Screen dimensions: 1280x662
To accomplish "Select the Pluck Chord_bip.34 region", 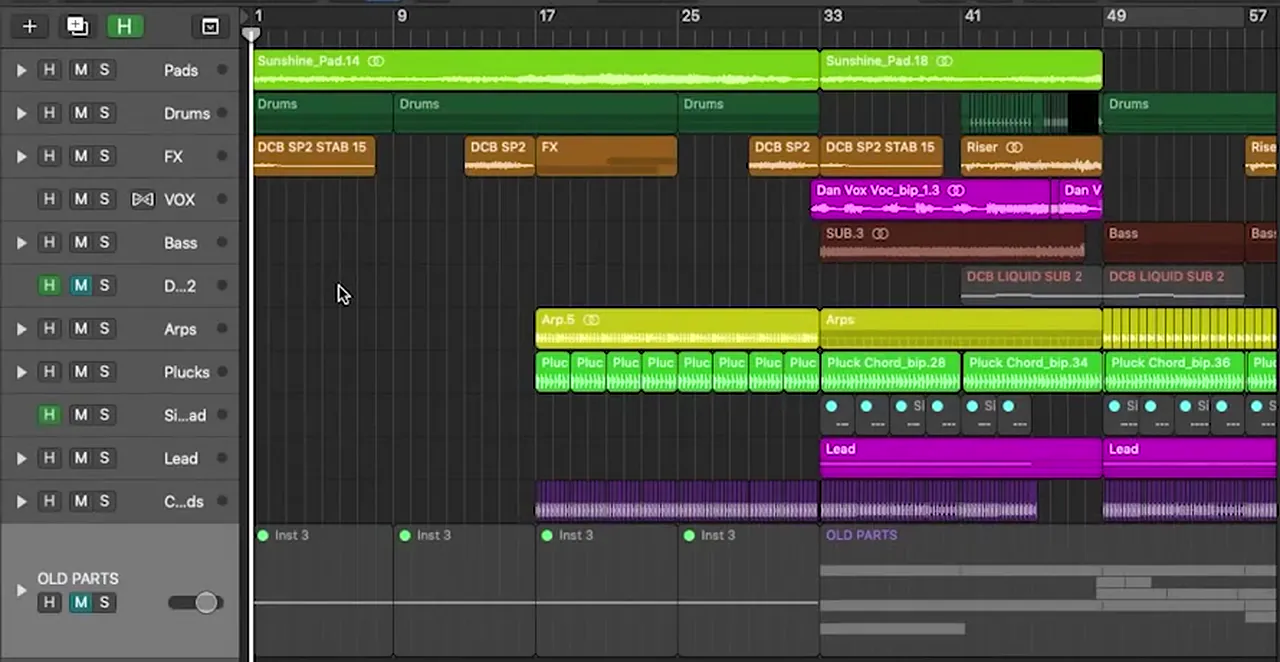I will pos(1032,371).
